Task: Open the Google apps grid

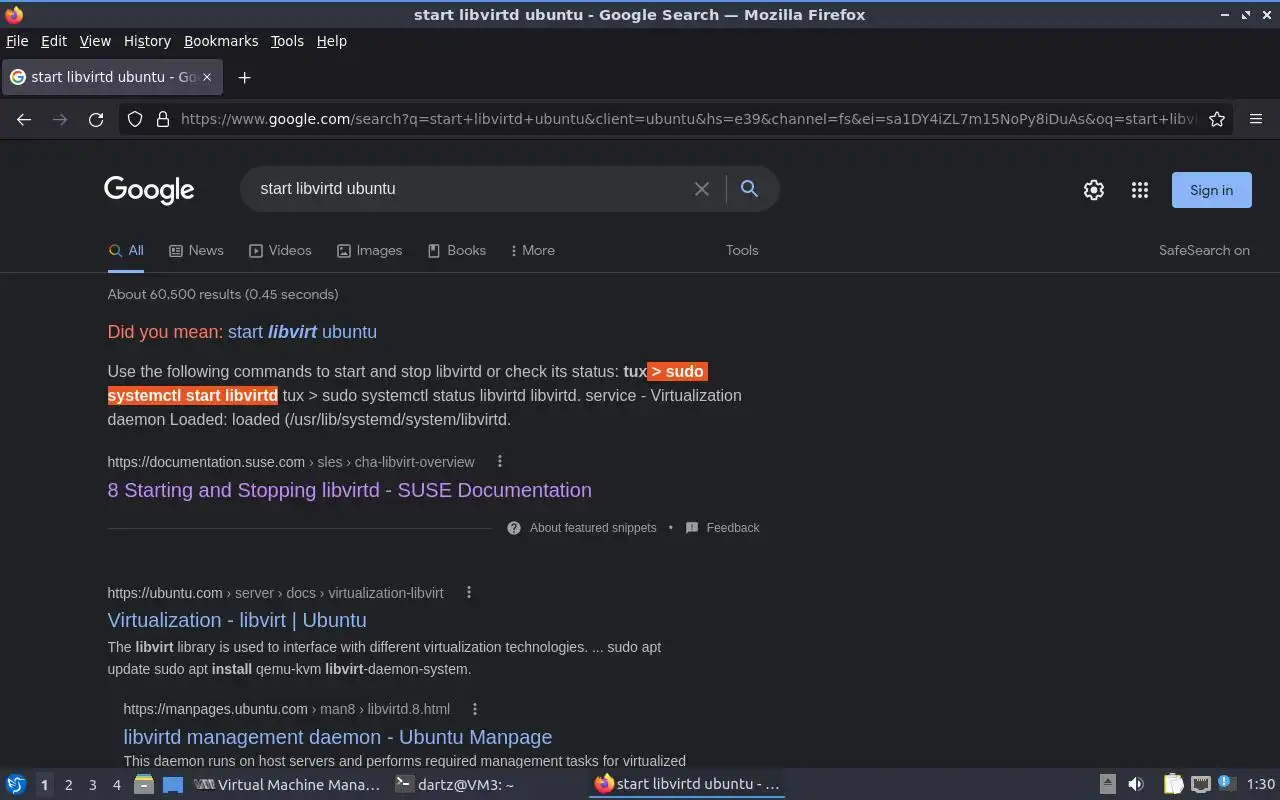Action: click(x=1140, y=190)
